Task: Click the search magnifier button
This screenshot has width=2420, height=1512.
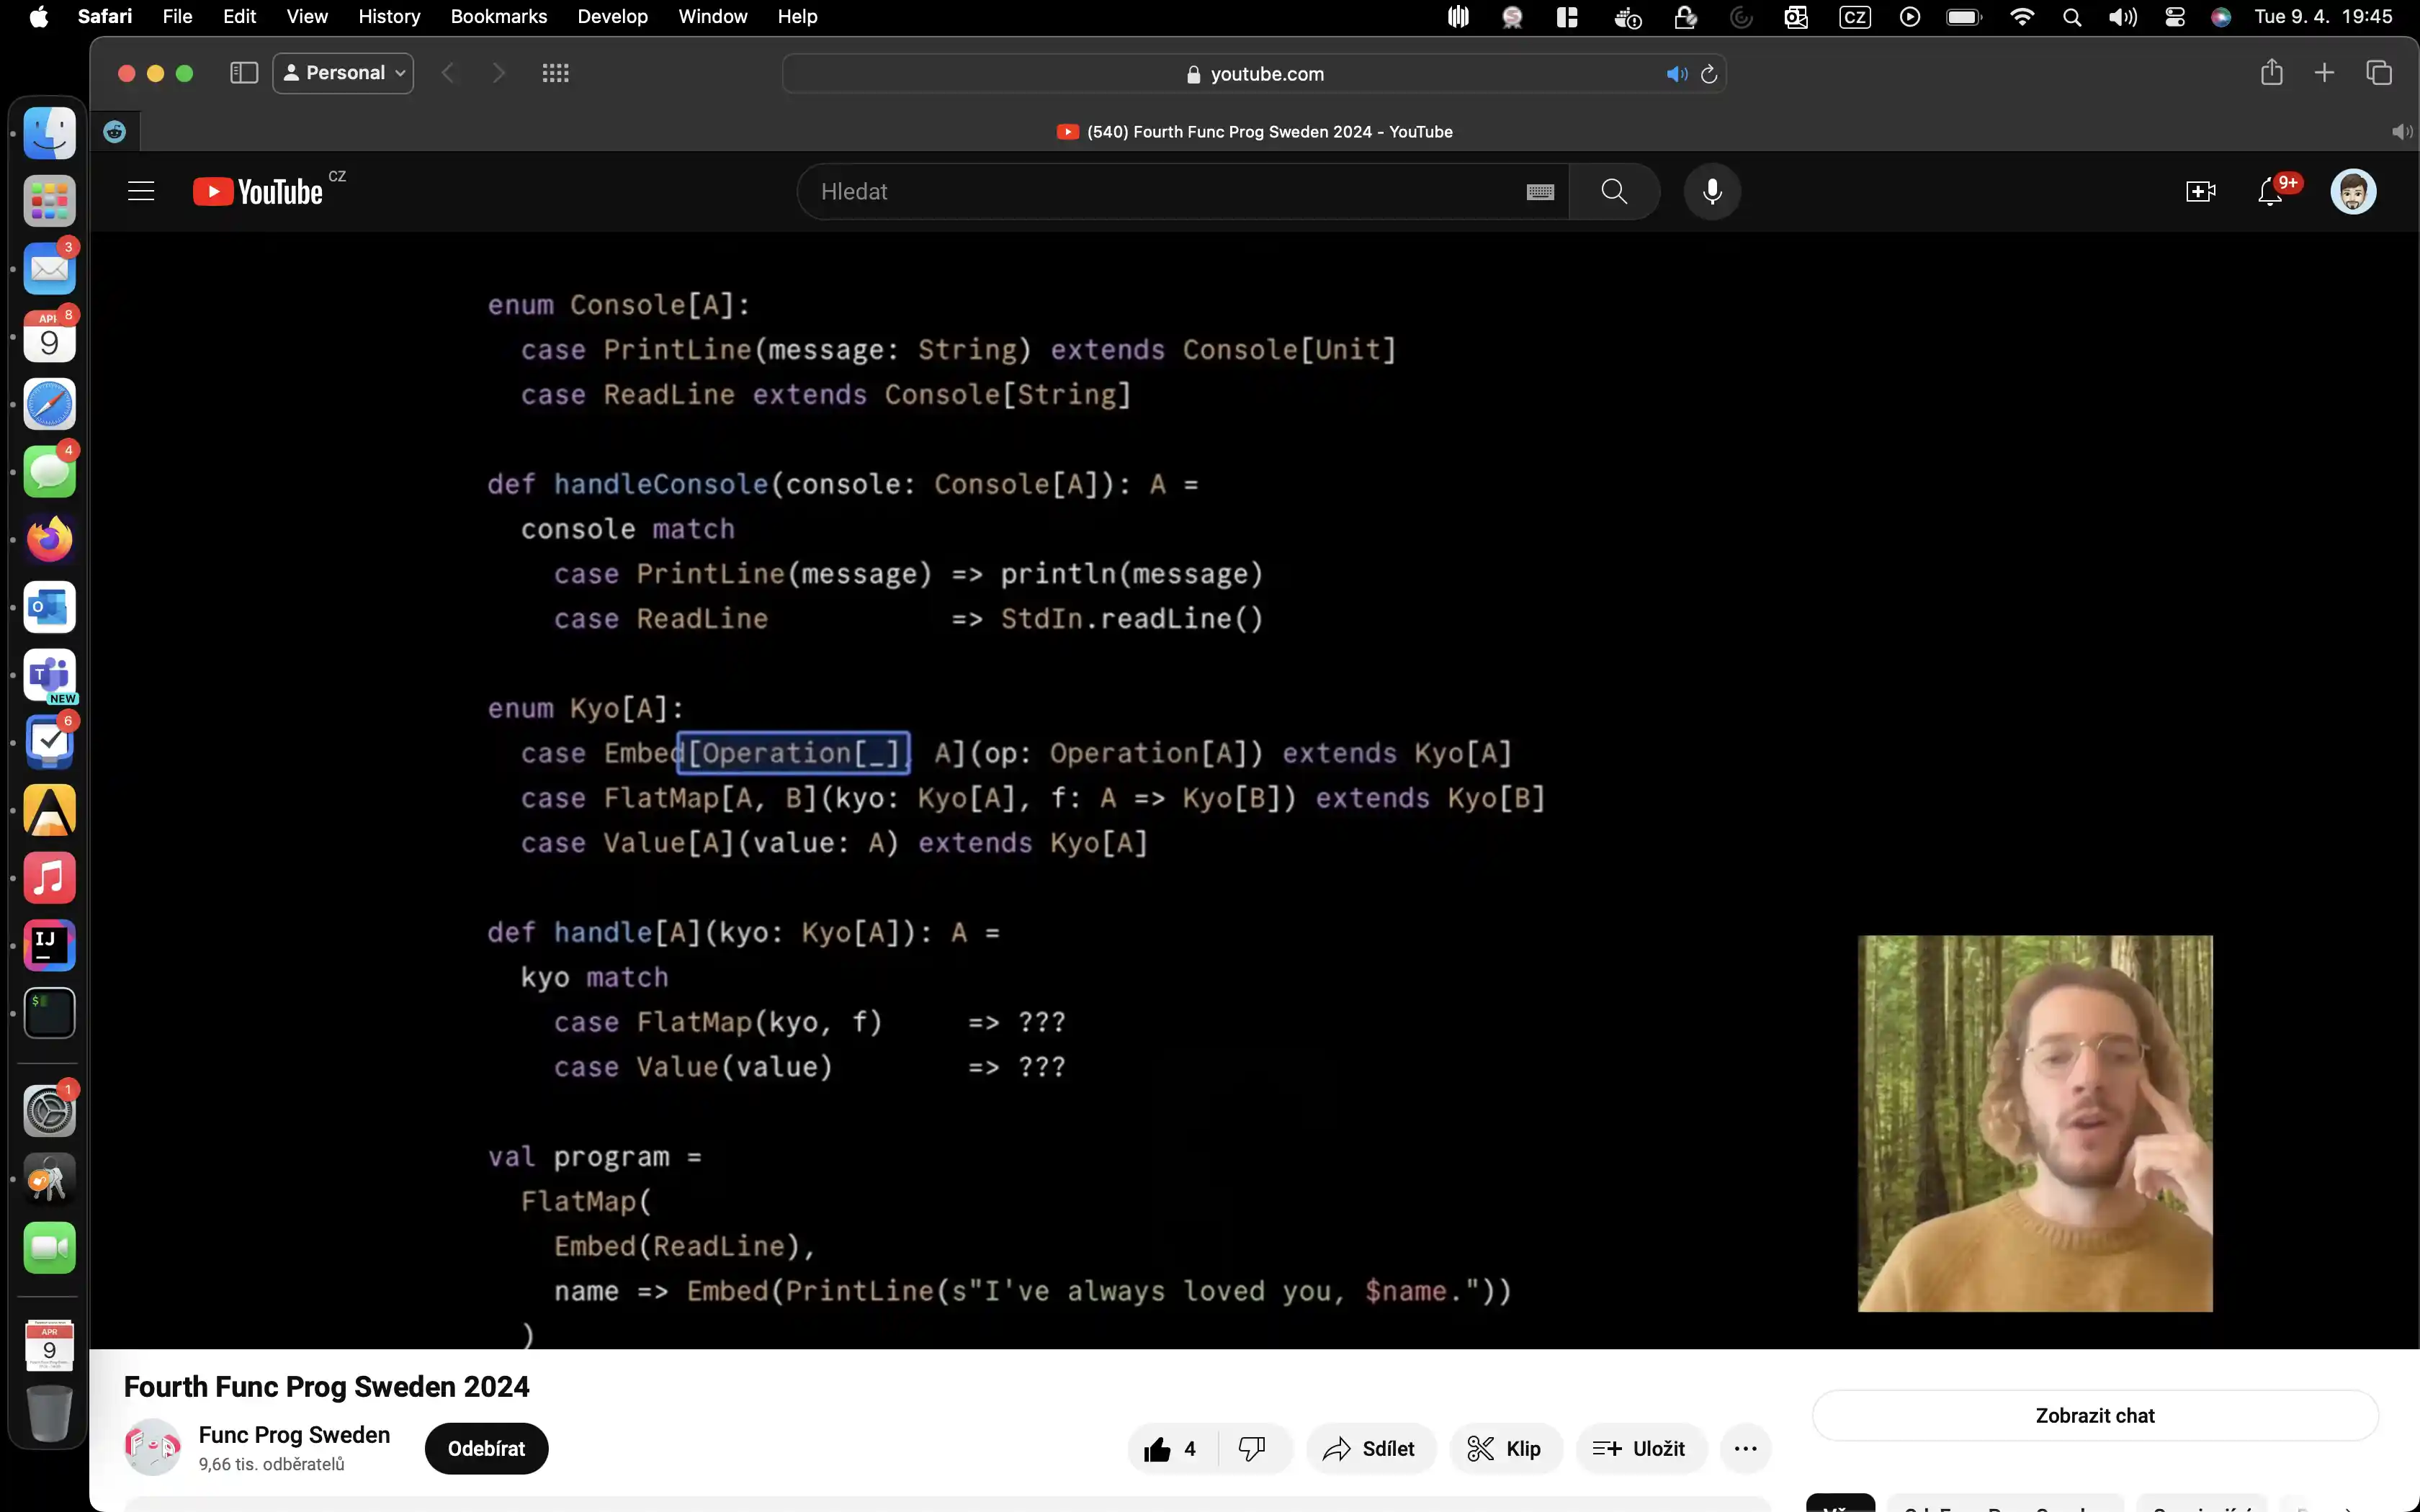Action: [1613, 191]
